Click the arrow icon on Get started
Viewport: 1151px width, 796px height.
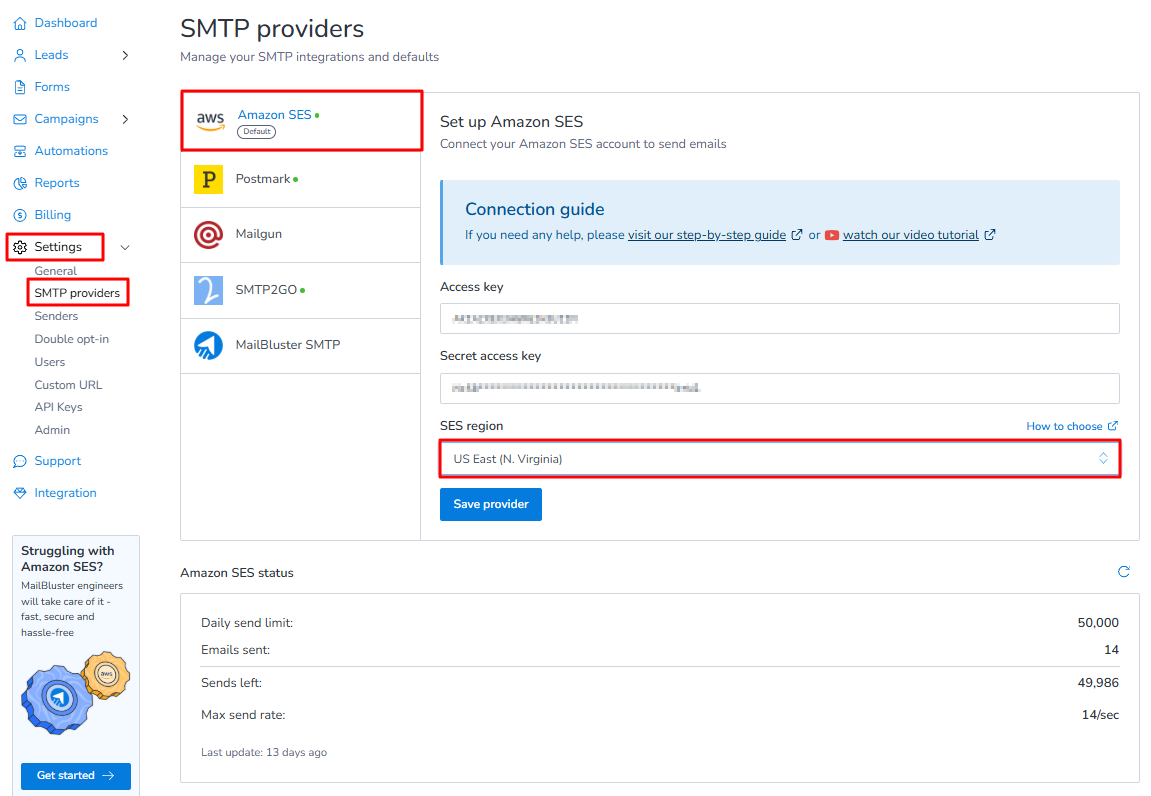[x=108, y=775]
